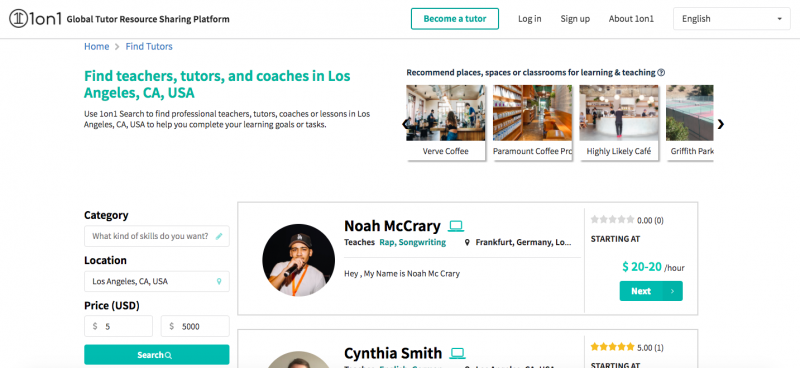Click the Search button in filters
Screen dimensions: 800x368
(x=157, y=355)
